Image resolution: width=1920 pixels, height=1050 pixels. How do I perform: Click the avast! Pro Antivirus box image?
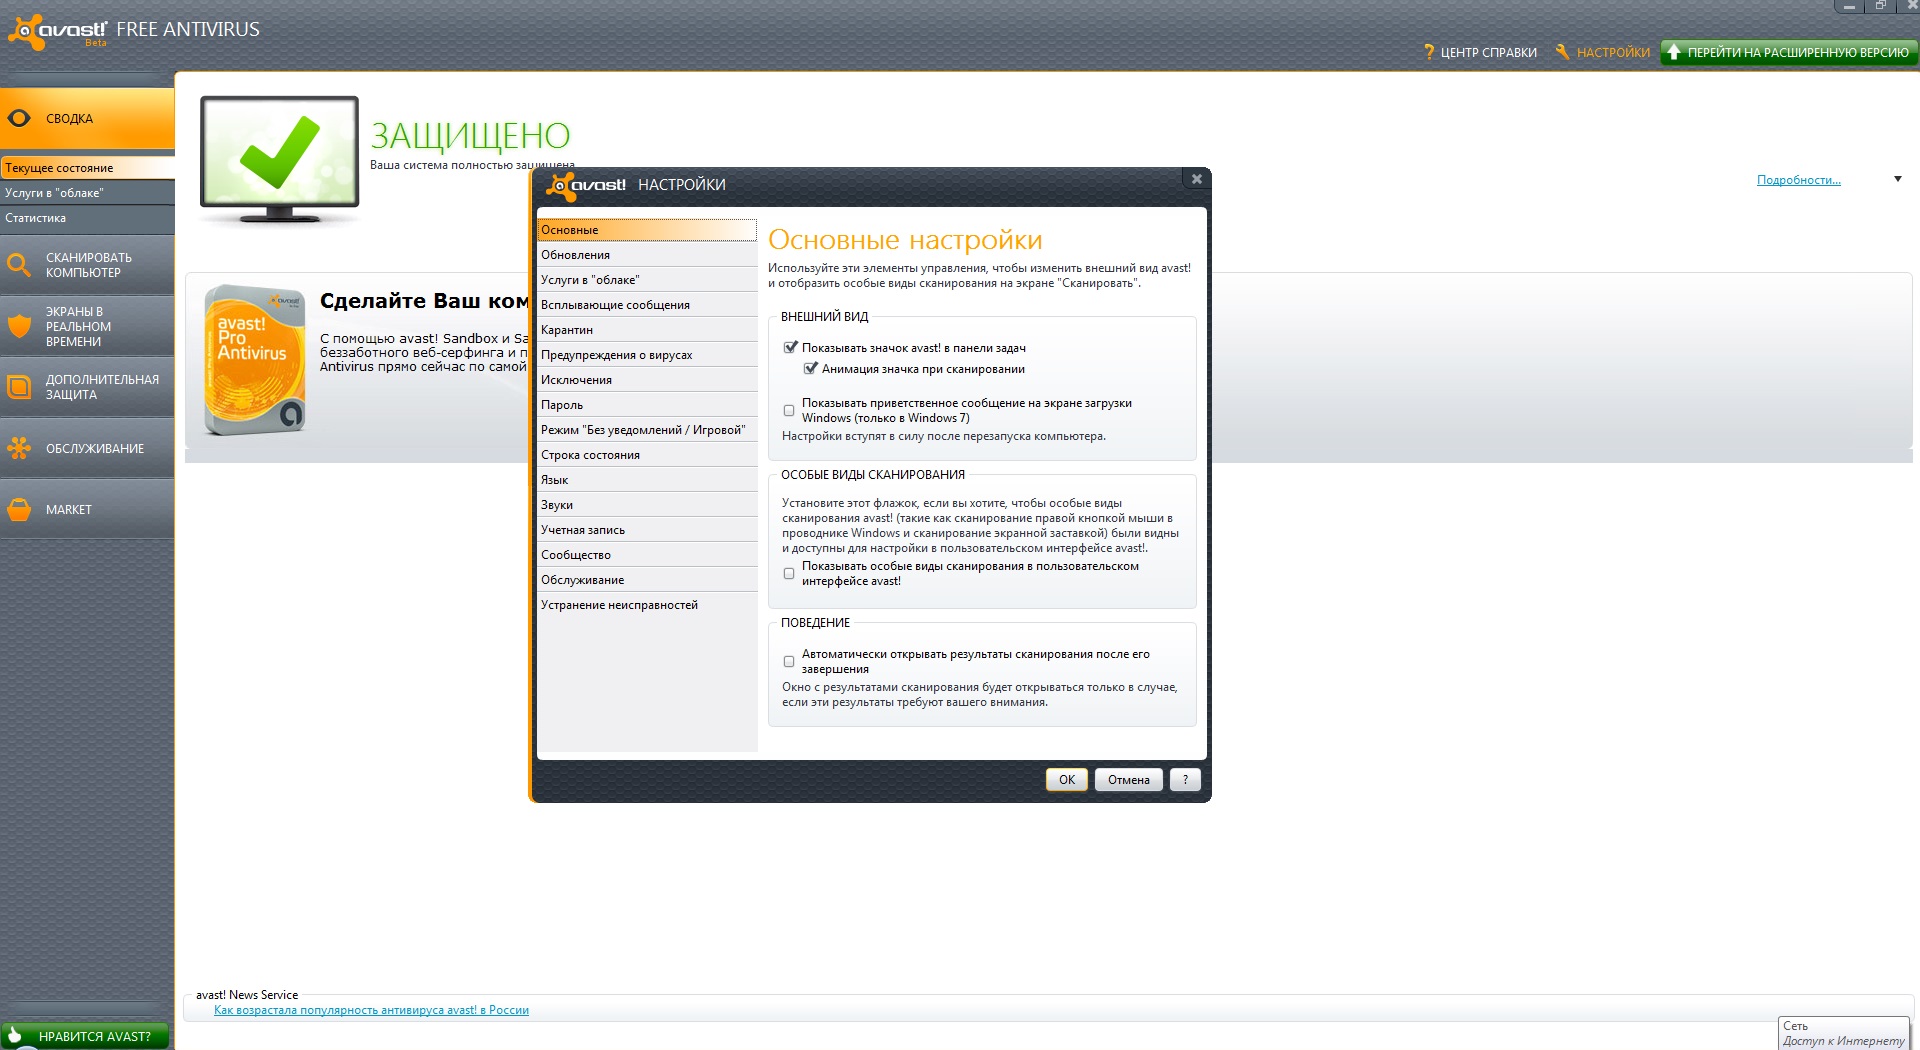point(255,360)
